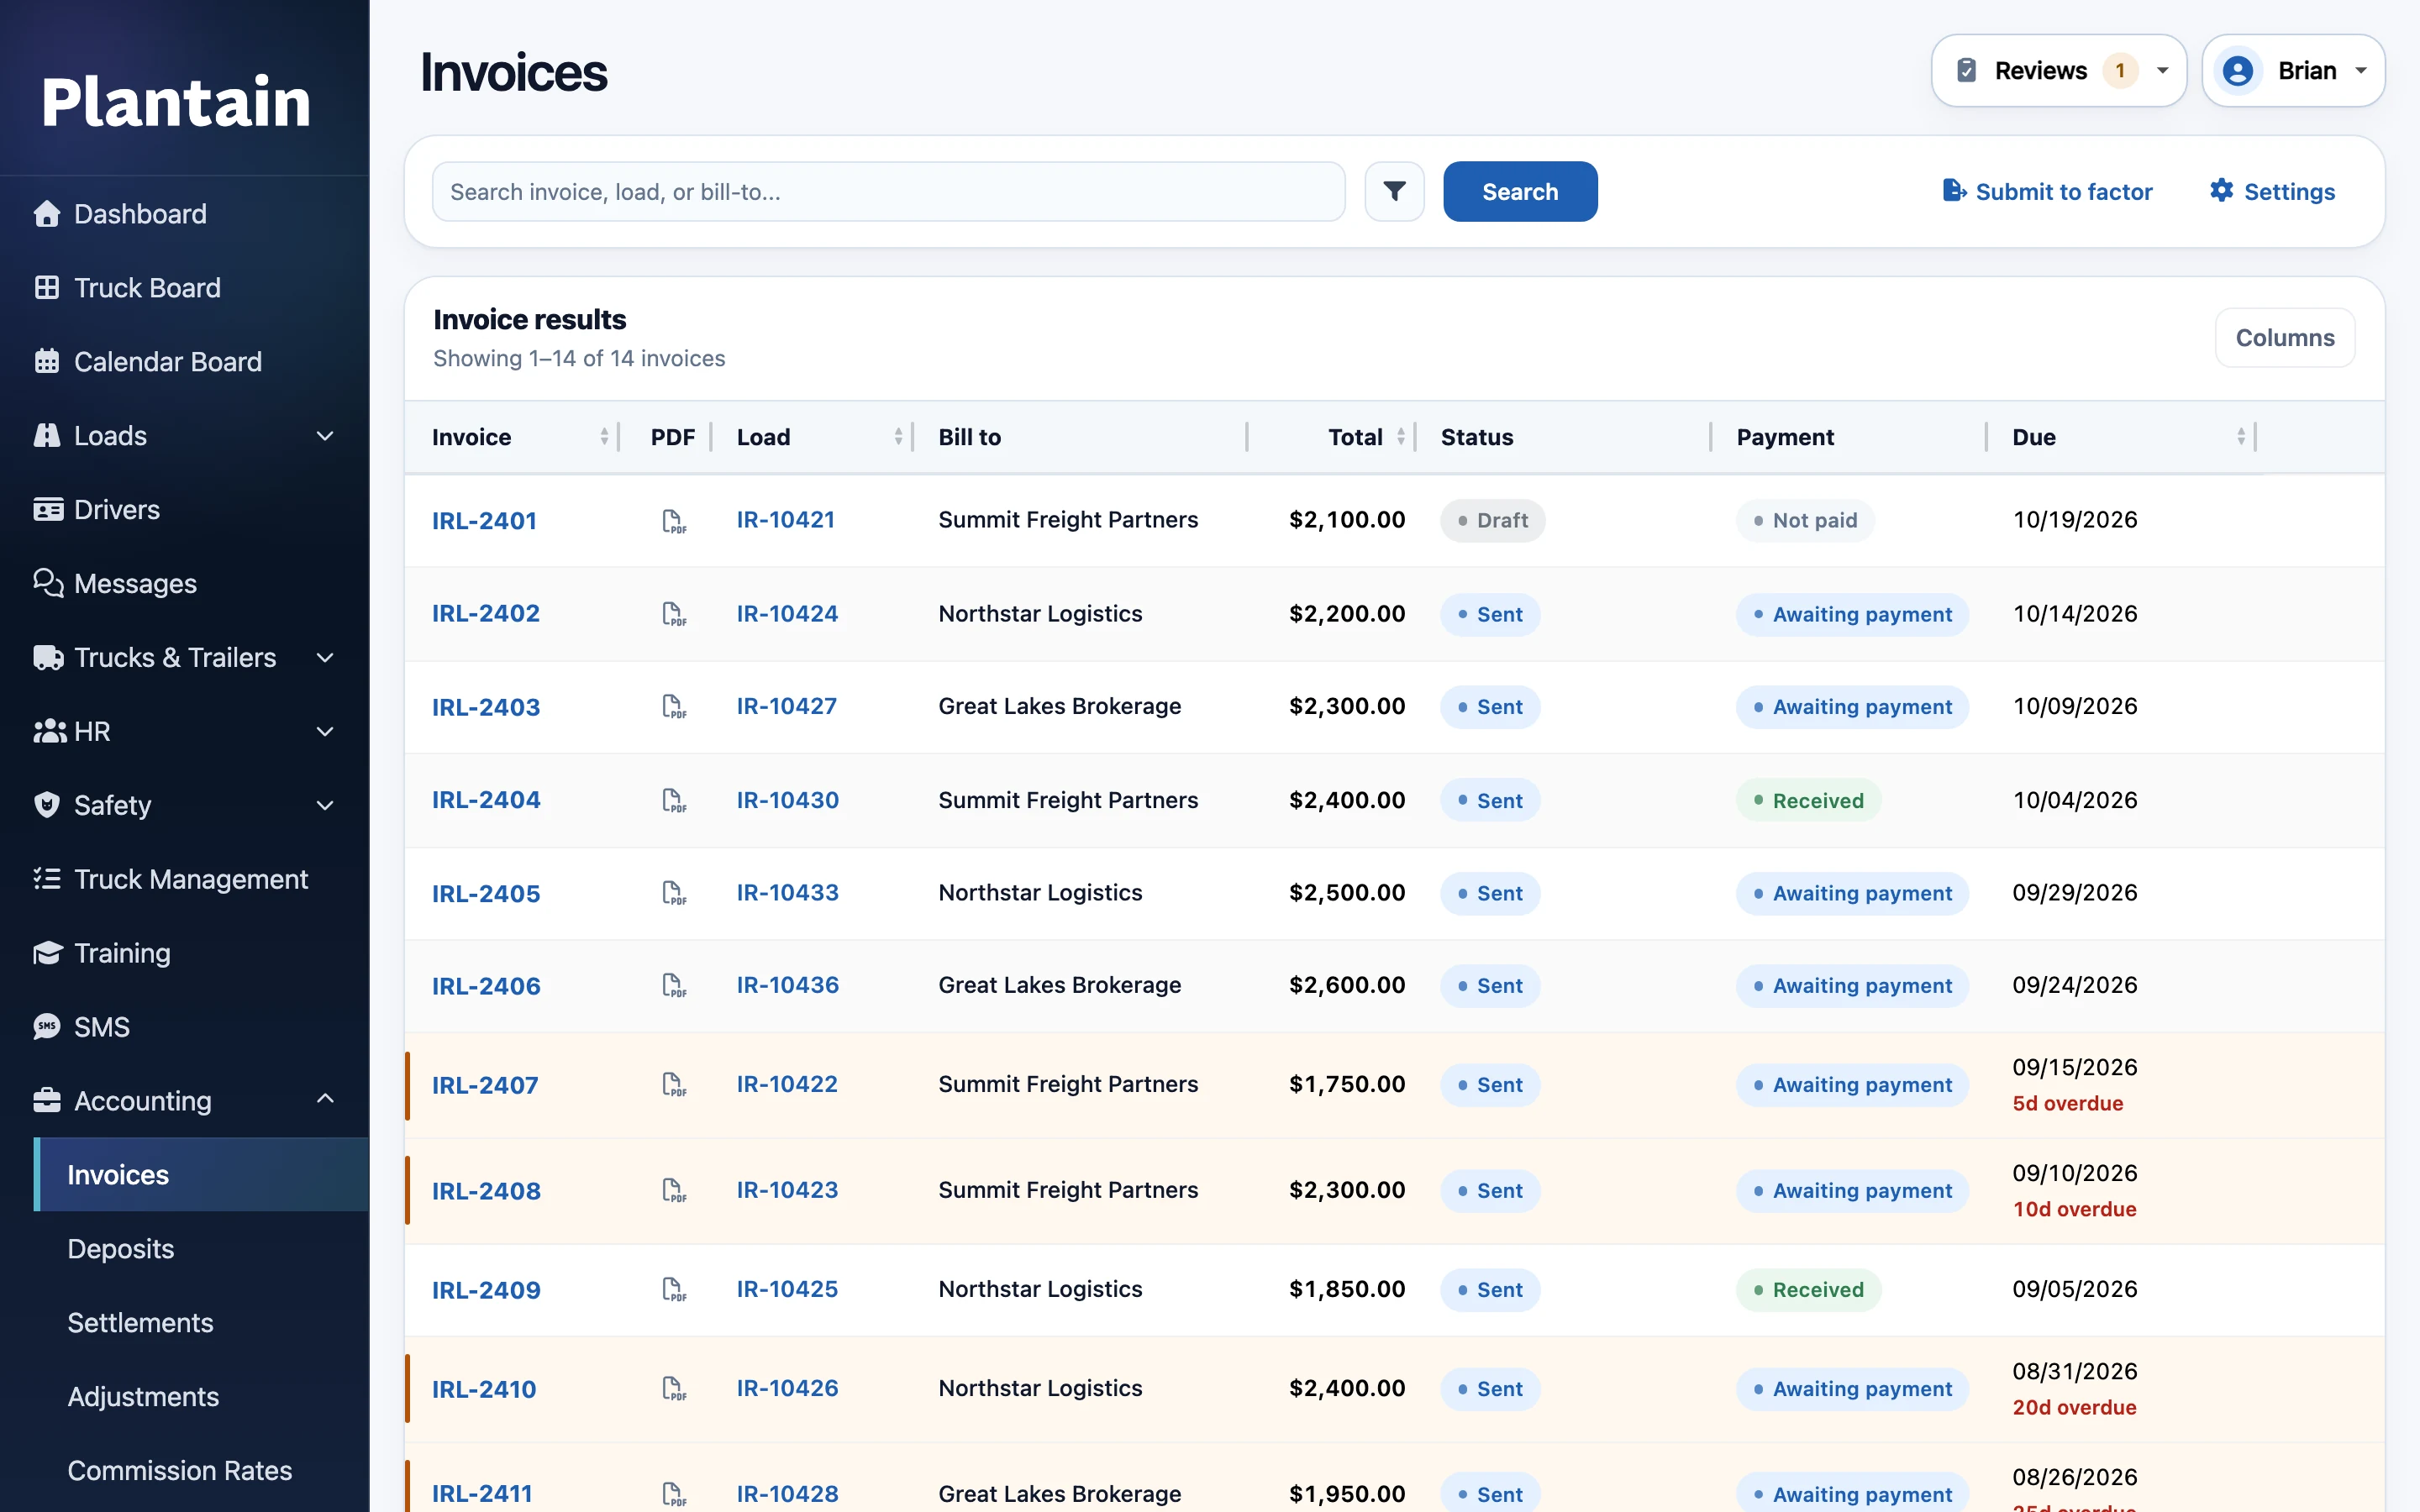The height and width of the screenshot is (1512, 2420).
Task: Open the Columns chooser button
Action: (2284, 338)
